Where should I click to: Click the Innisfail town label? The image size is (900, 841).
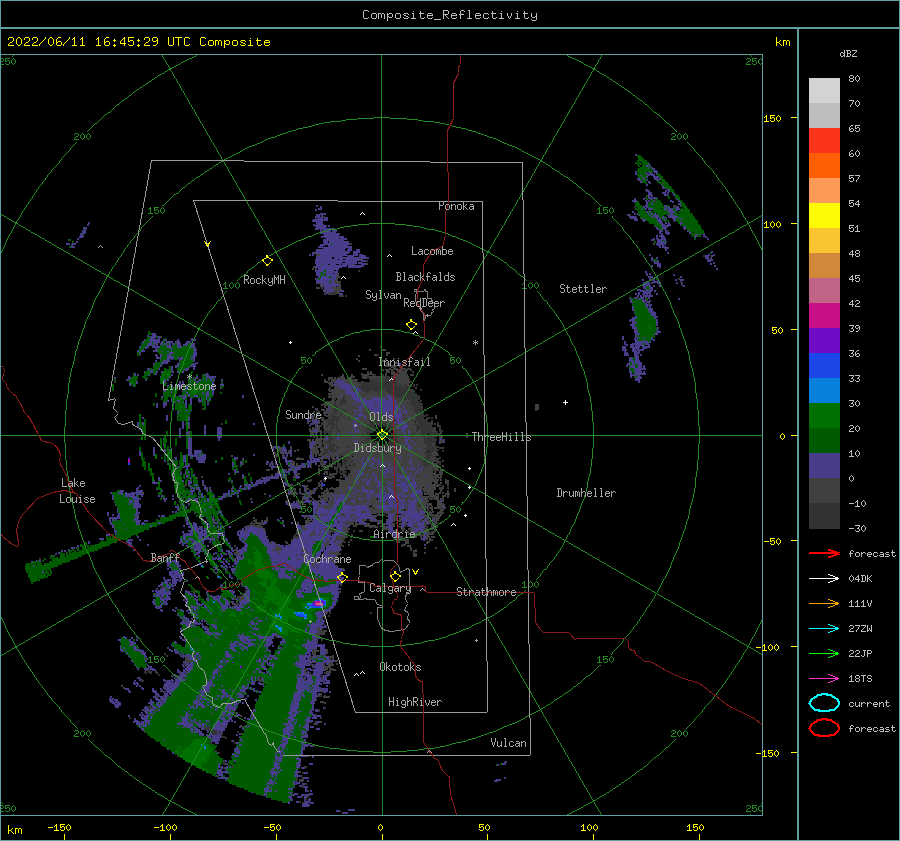[x=404, y=362]
